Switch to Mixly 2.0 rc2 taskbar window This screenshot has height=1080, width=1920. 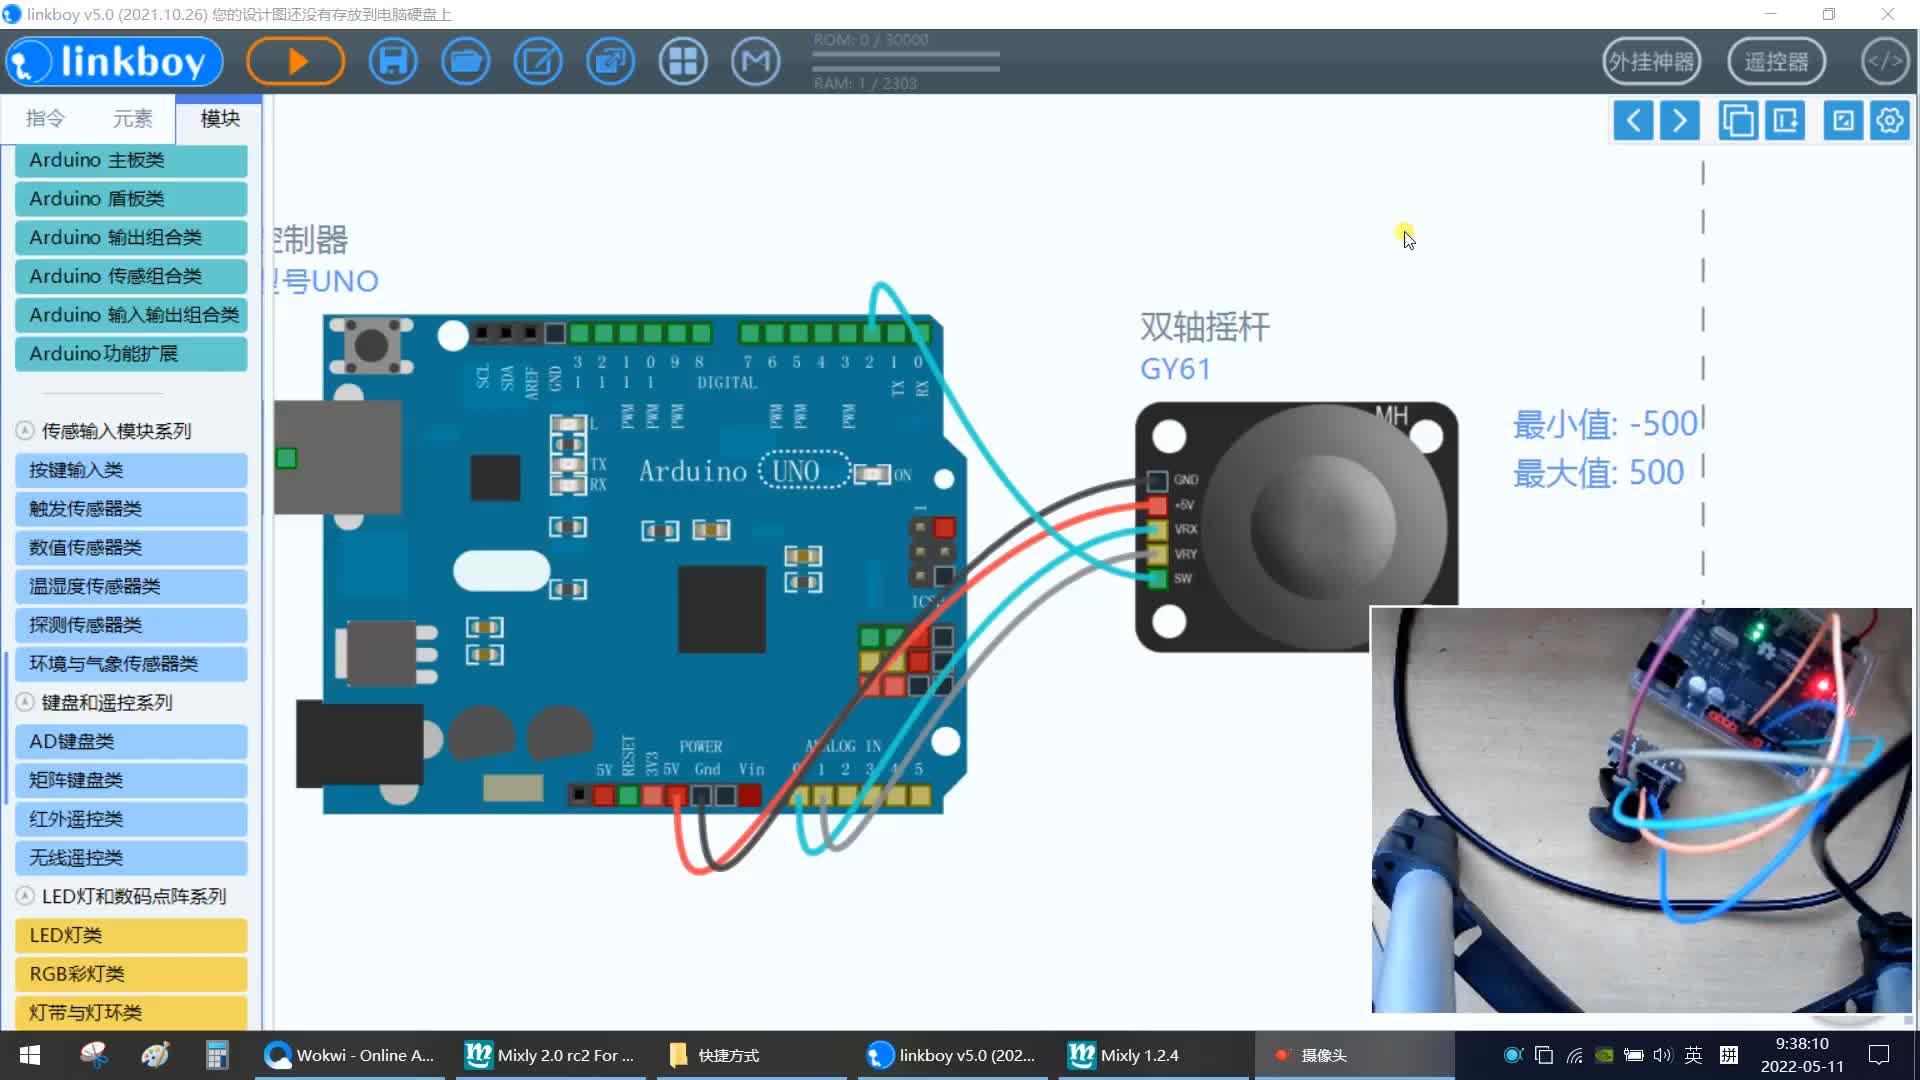550,1055
